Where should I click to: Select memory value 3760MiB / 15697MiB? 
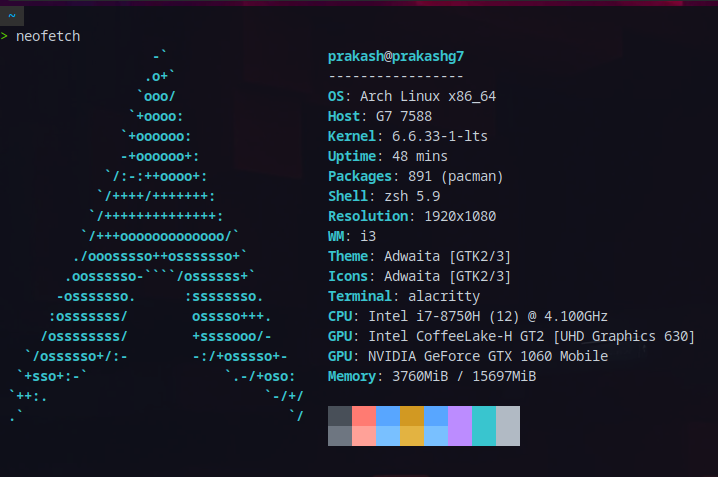[x=464, y=377]
